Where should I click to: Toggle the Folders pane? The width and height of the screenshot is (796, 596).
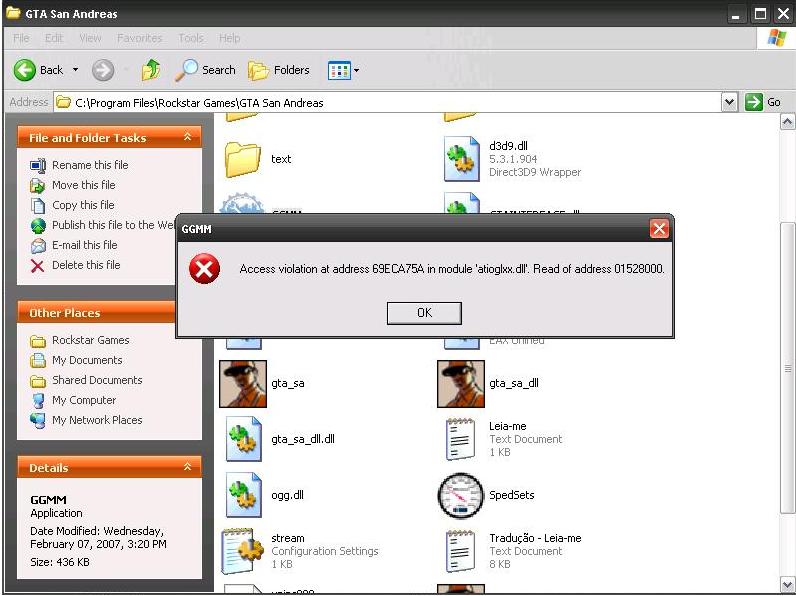click(279, 70)
